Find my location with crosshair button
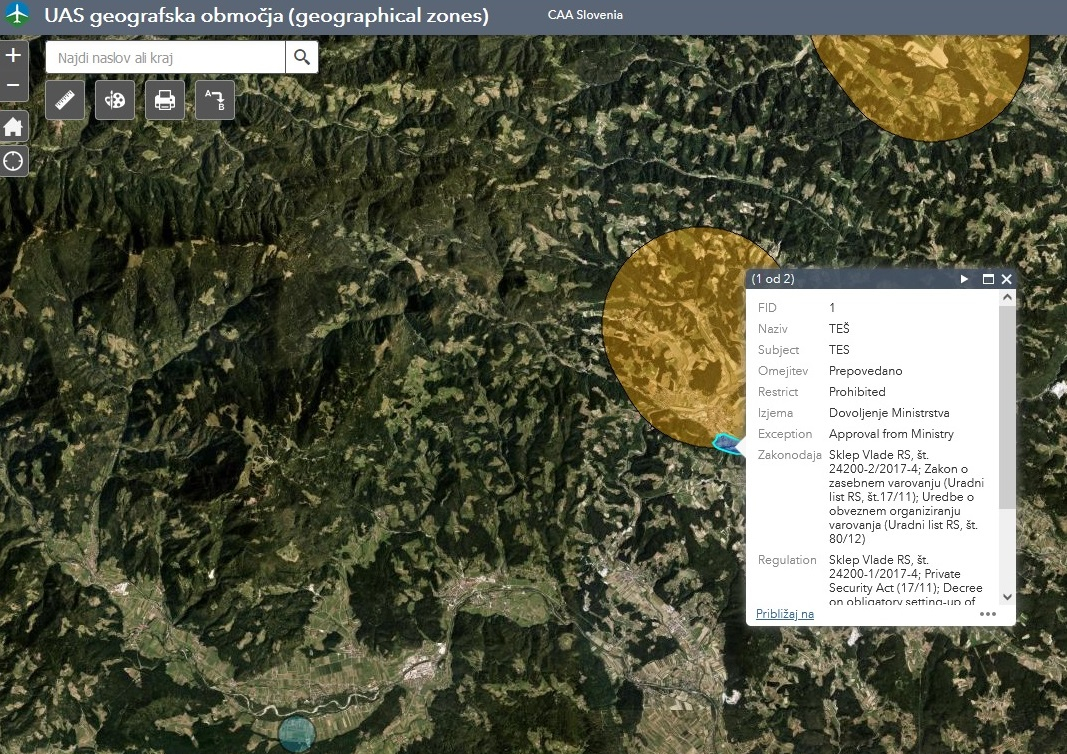 click(x=13, y=161)
